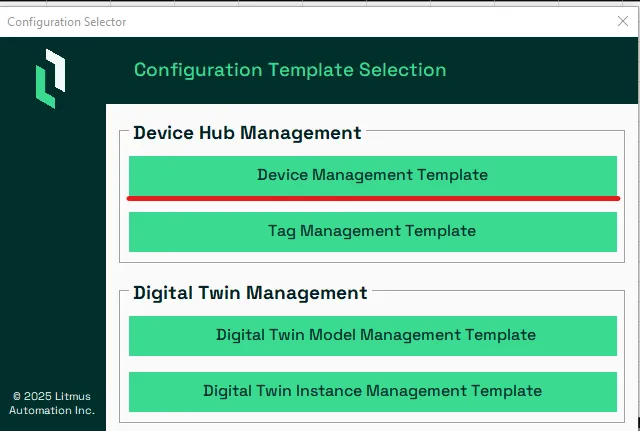Click the Configuration Selector window title
The width and height of the screenshot is (640, 431).
click(x=67, y=22)
